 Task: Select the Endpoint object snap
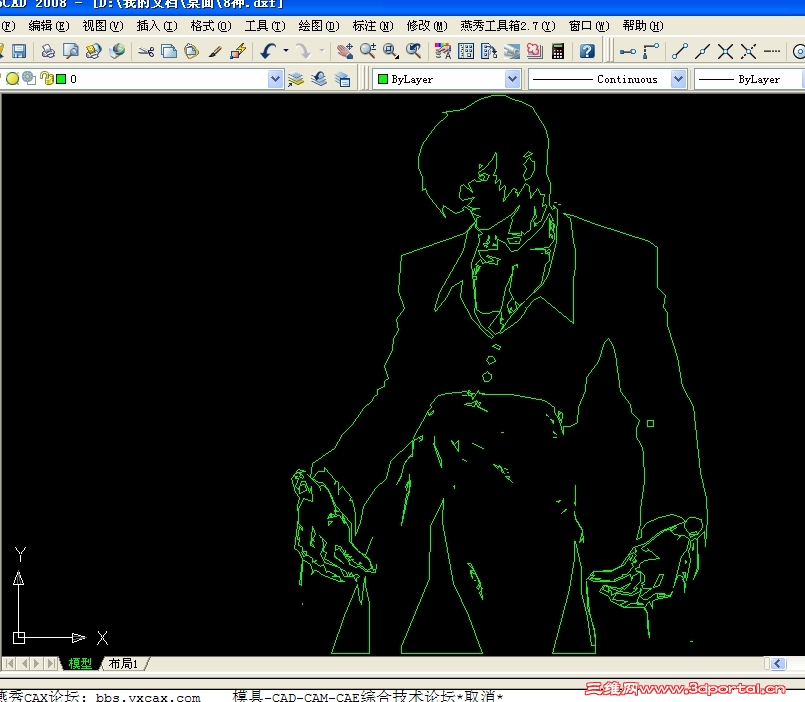click(x=680, y=51)
